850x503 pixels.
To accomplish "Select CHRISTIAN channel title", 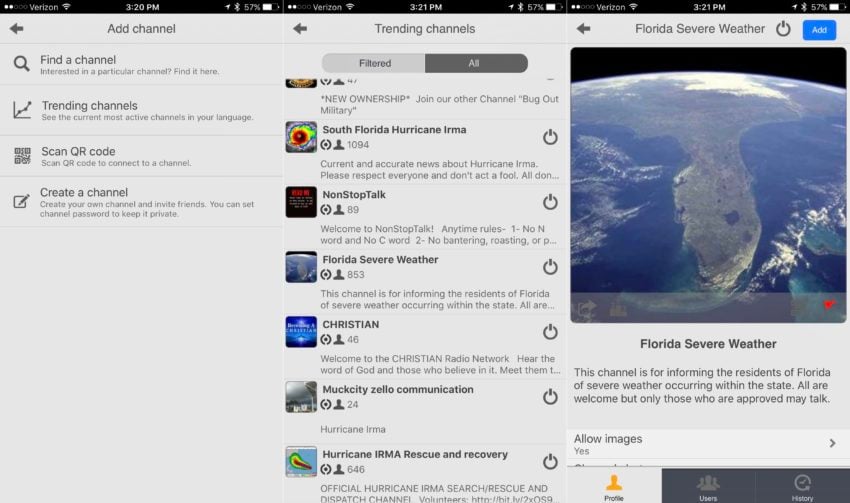I will (x=351, y=324).
